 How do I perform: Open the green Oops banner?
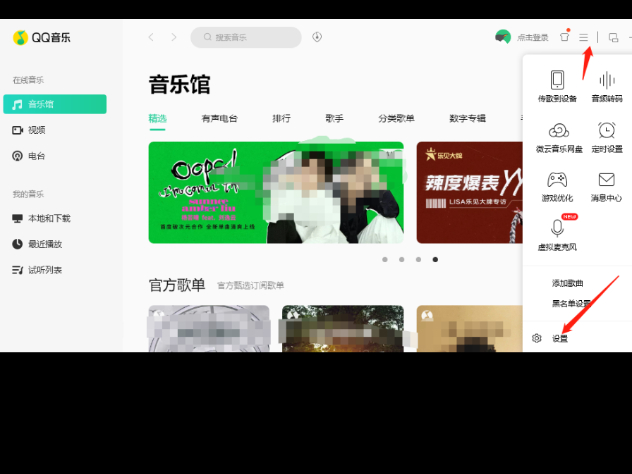276,192
